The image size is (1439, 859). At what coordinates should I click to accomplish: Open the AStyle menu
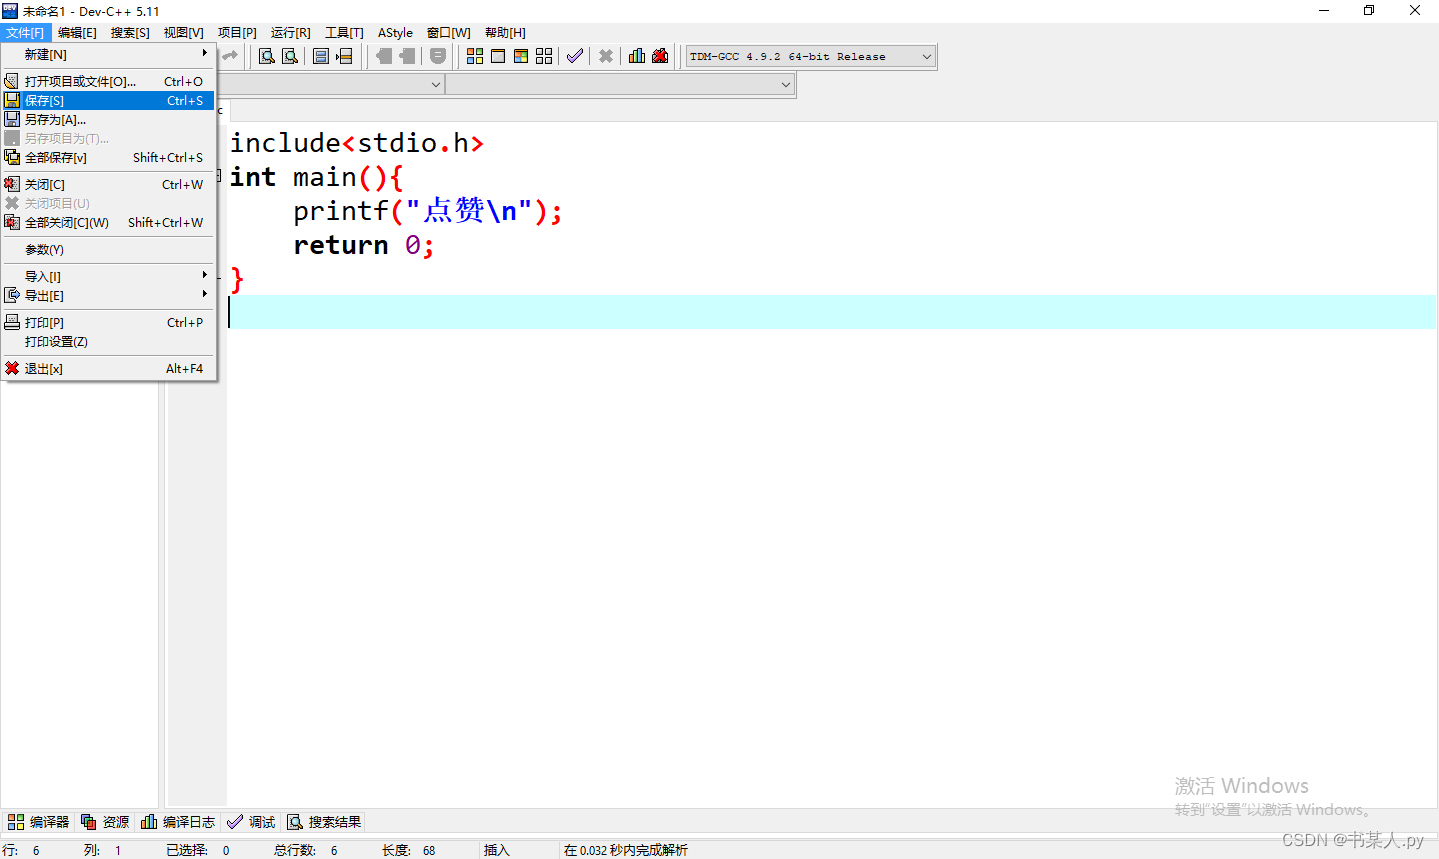point(395,33)
